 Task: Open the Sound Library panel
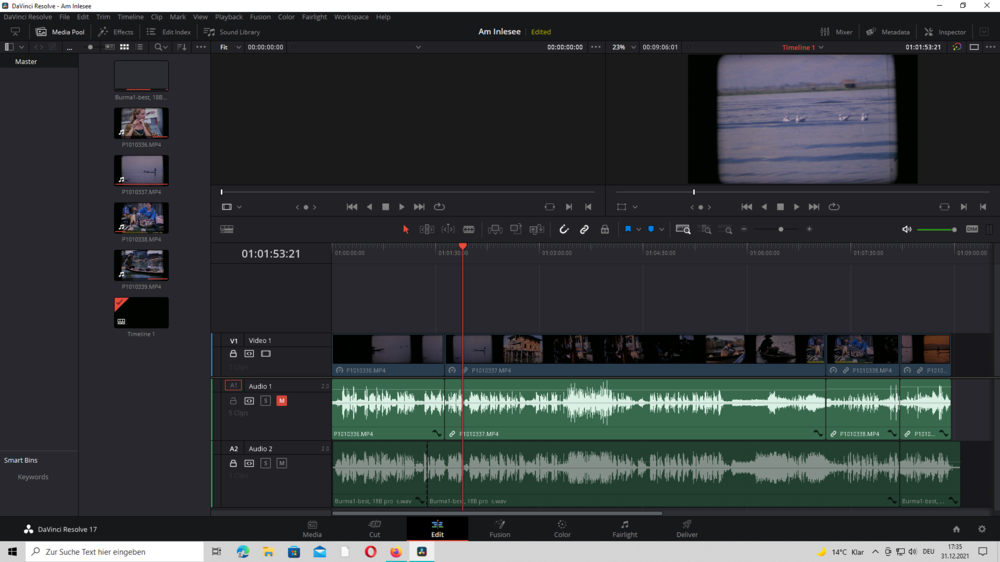coord(232,32)
